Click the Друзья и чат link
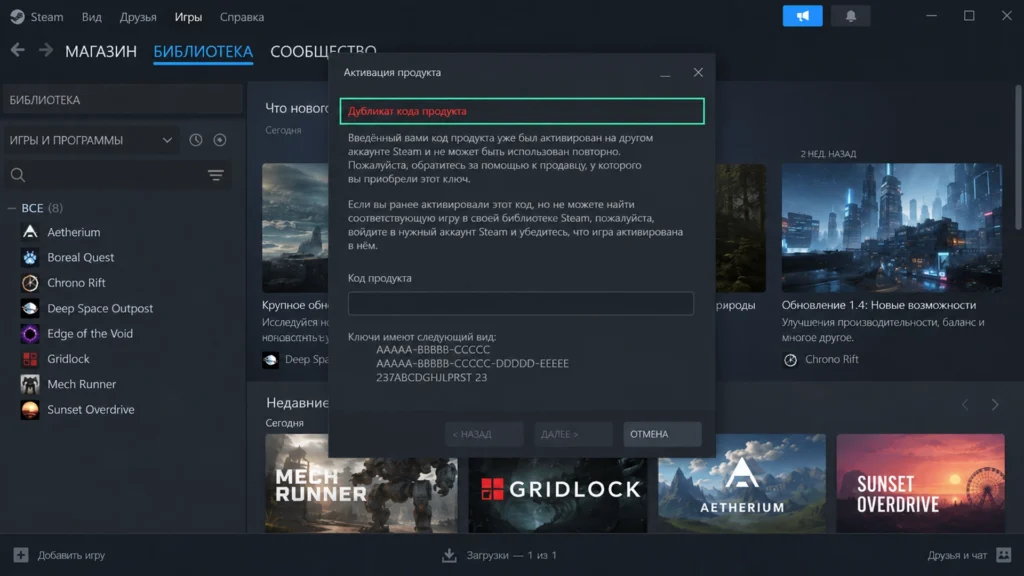Viewport: 1024px width, 576px height. [957, 555]
